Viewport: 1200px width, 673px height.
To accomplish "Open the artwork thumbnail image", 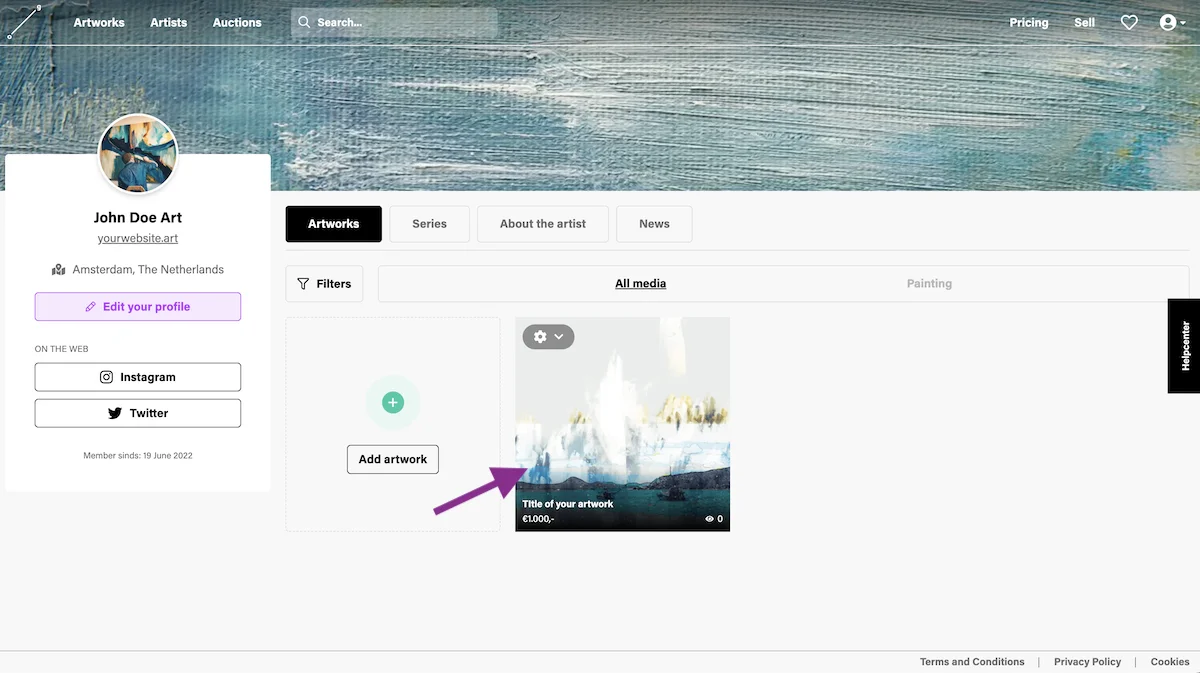I will pyautogui.click(x=622, y=424).
